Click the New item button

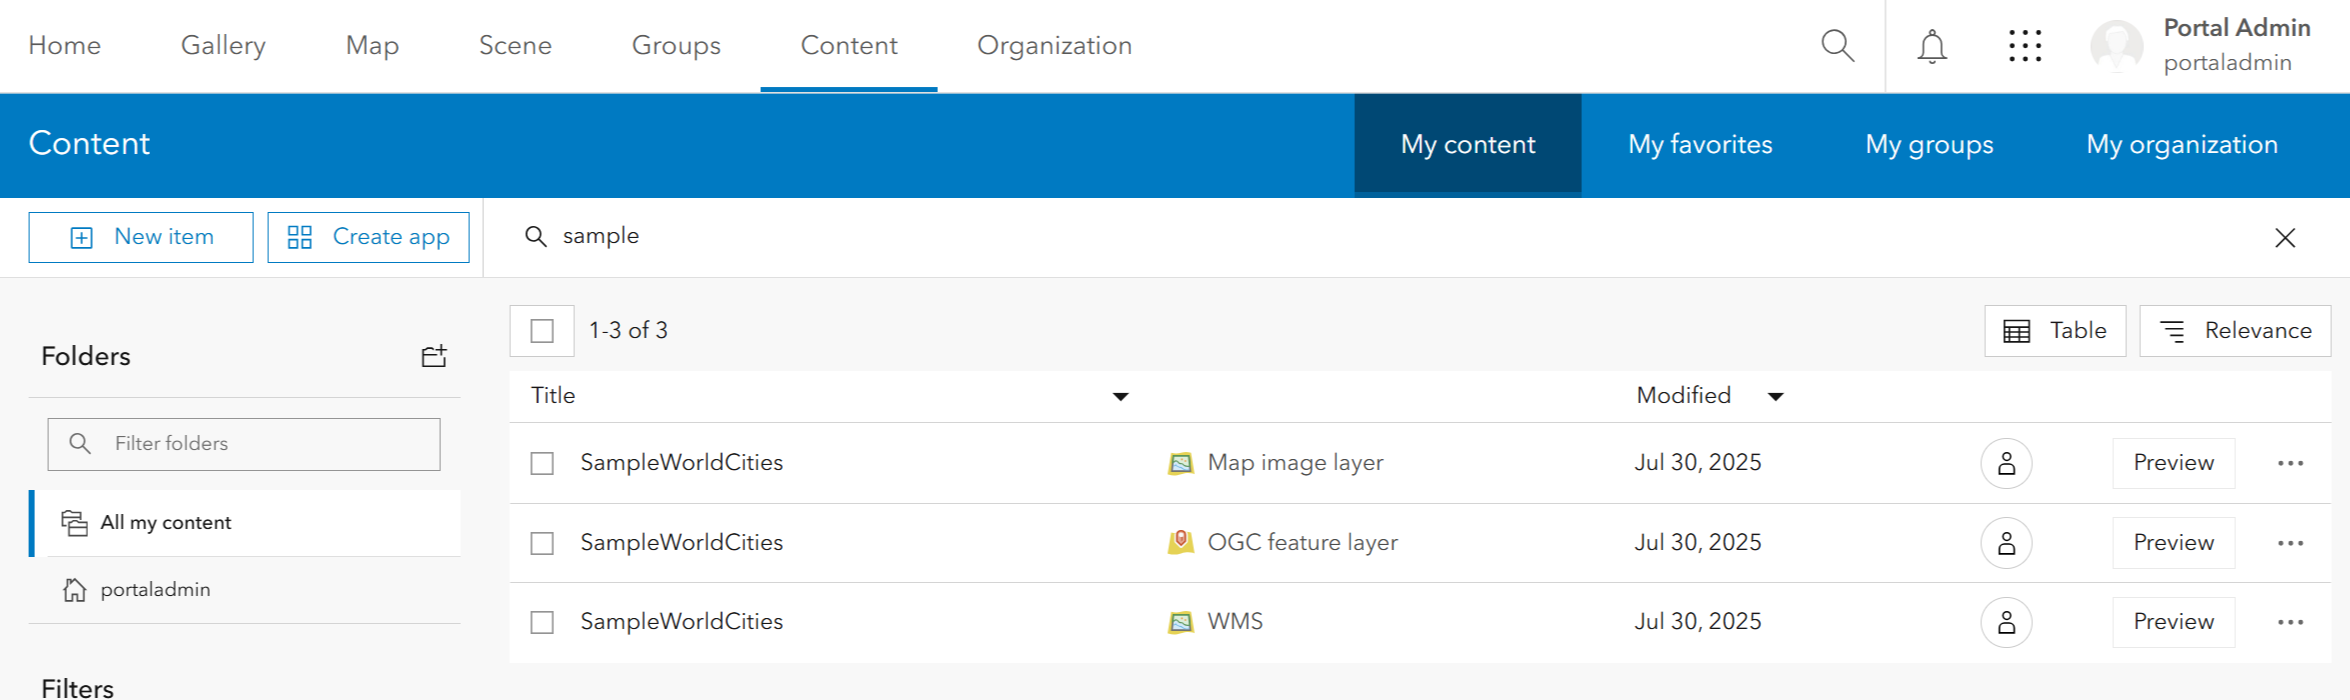(x=141, y=237)
